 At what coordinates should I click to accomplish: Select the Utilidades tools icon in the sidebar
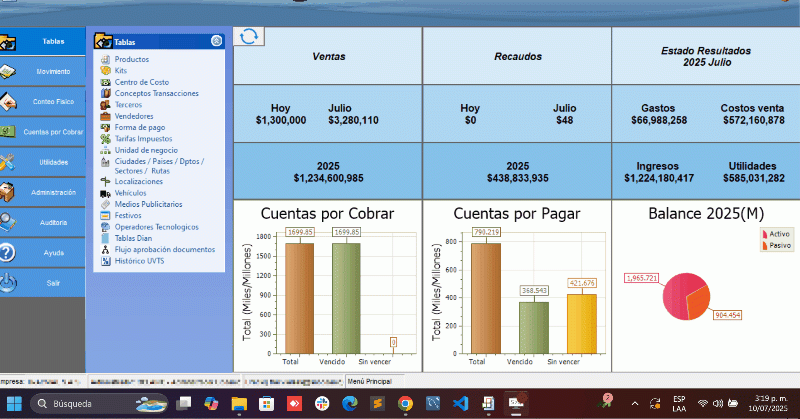(x=9, y=162)
